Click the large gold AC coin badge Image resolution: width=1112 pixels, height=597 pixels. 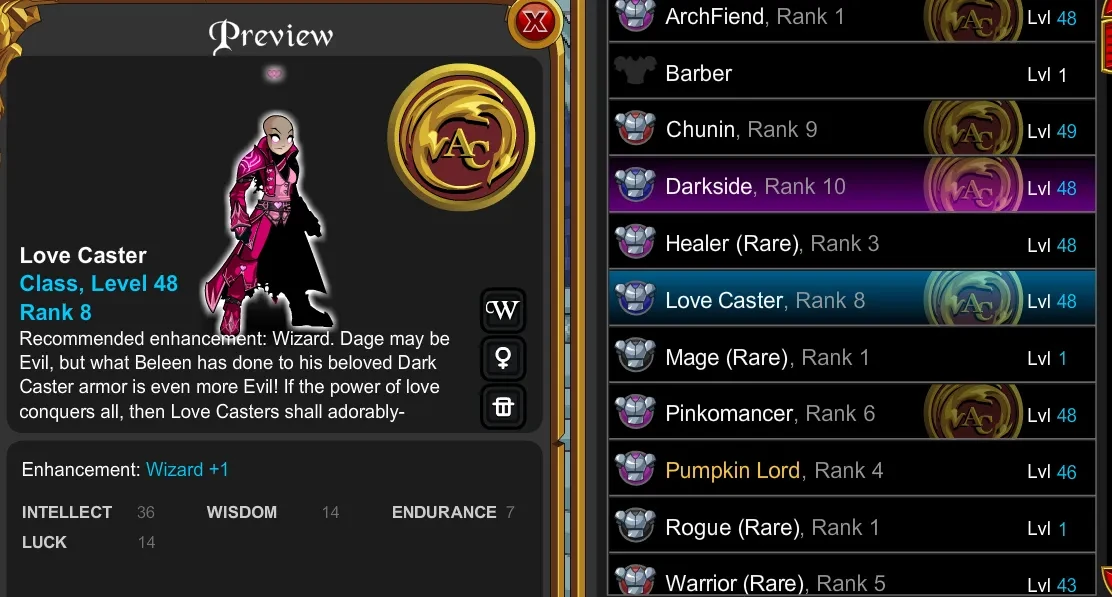[461, 138]
